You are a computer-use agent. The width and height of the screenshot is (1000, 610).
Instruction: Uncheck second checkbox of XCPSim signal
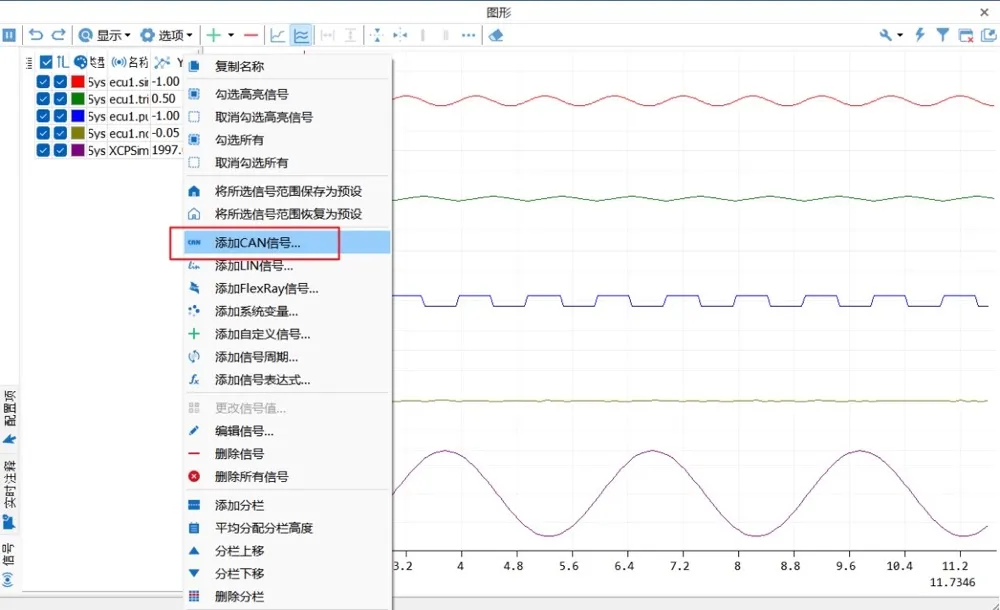pyautogui.click(x=60, y=151)
